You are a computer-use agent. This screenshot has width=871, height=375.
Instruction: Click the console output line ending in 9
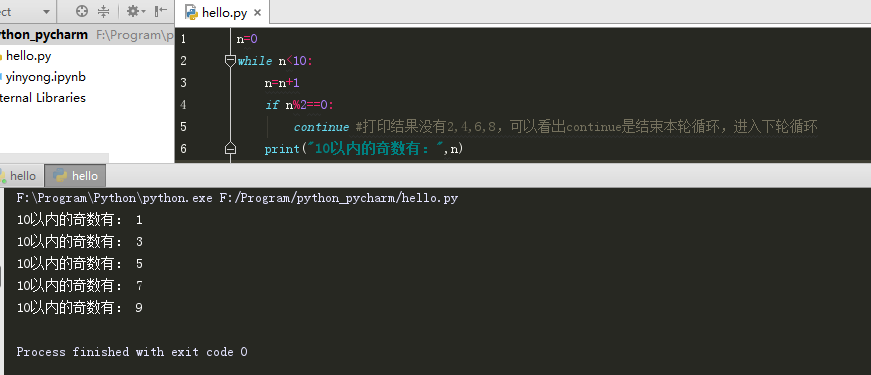[79, 307]
